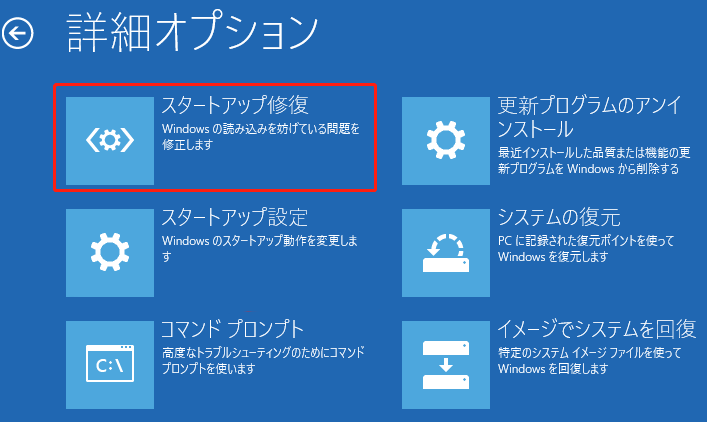The width and height of the screenshot is (707, 422).
Task: Click the gear icon for 更新プログラムのアンインストール
Action: (x=446, y=141)
